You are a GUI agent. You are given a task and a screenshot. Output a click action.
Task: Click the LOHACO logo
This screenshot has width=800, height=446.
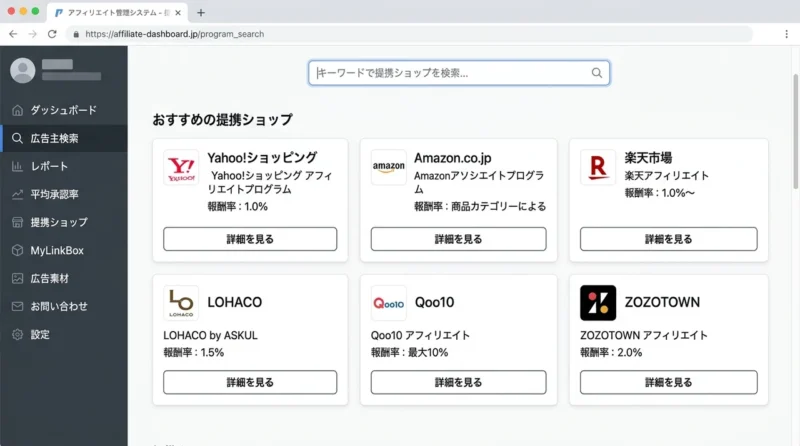(181, 303)
